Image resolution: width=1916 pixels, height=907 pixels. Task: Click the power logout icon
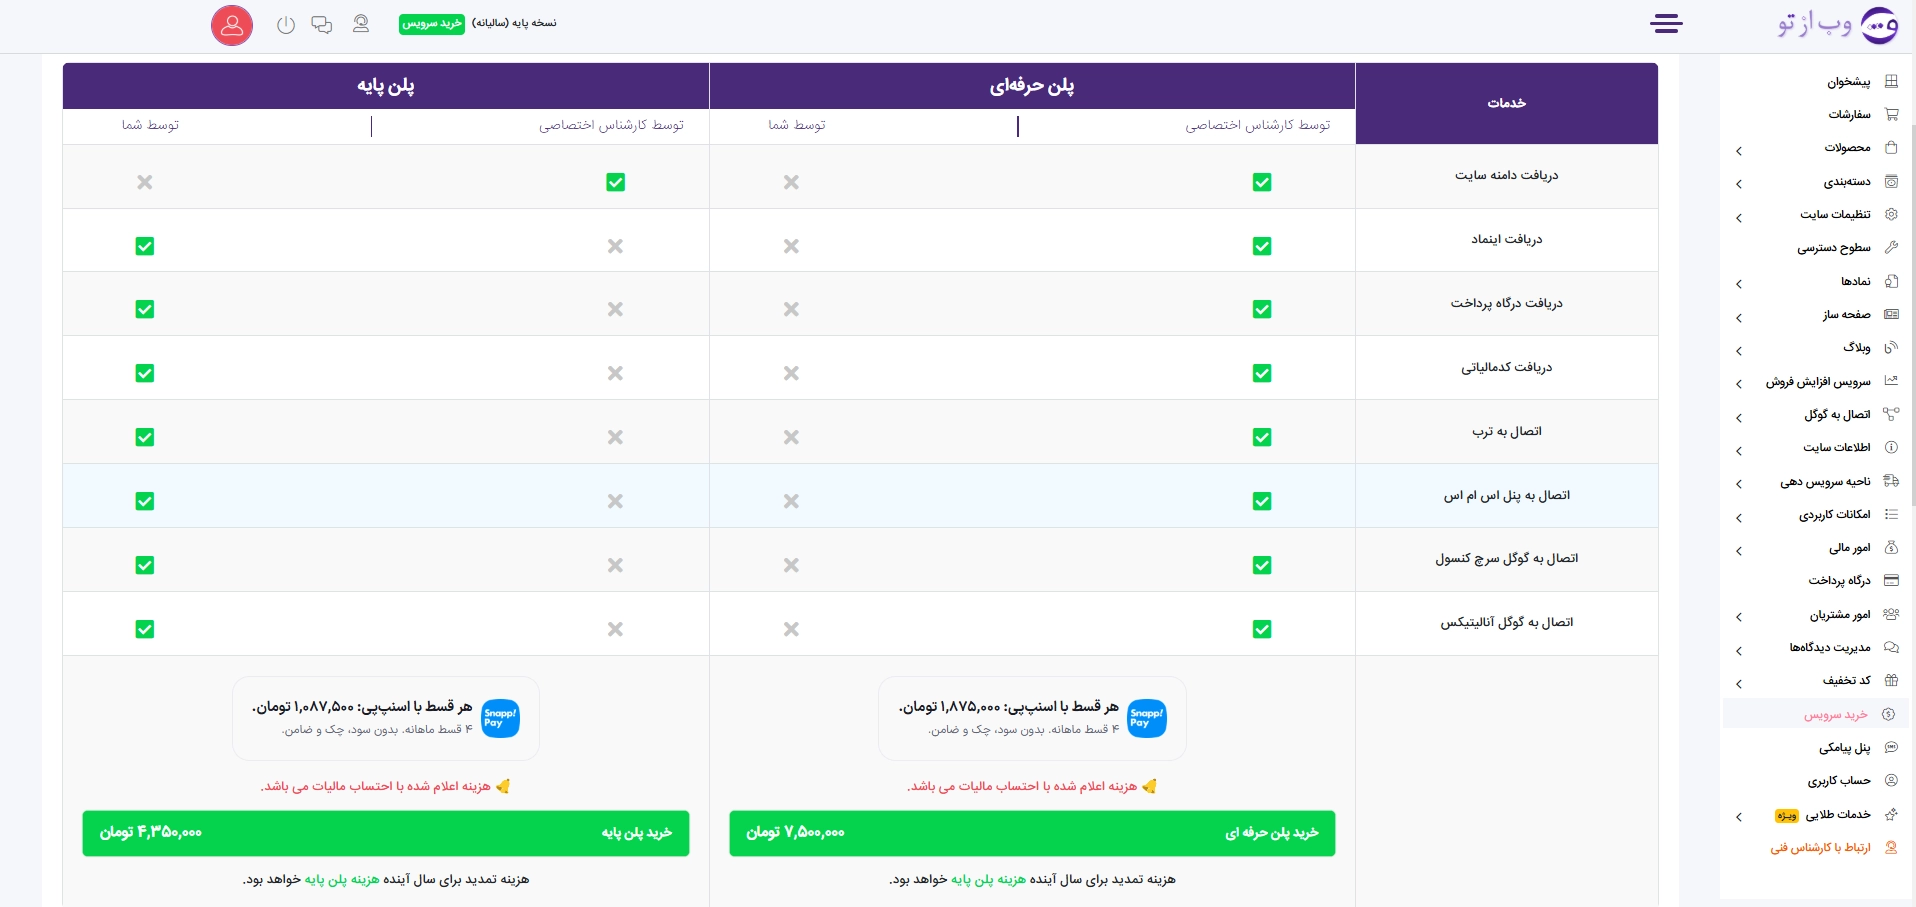point(286,25)
